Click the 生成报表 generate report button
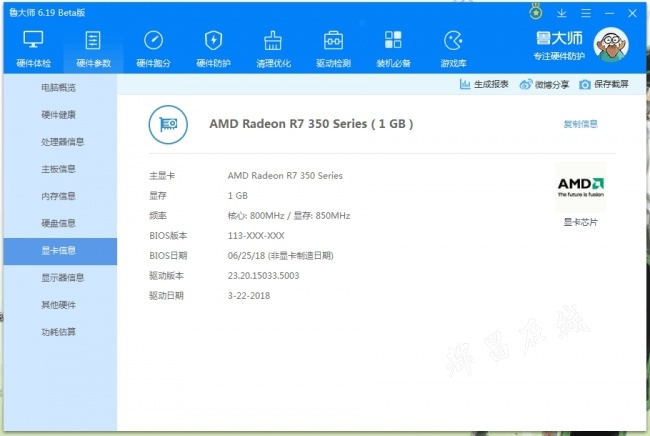This screenshot has width=650, height=436. click(484, 85)
